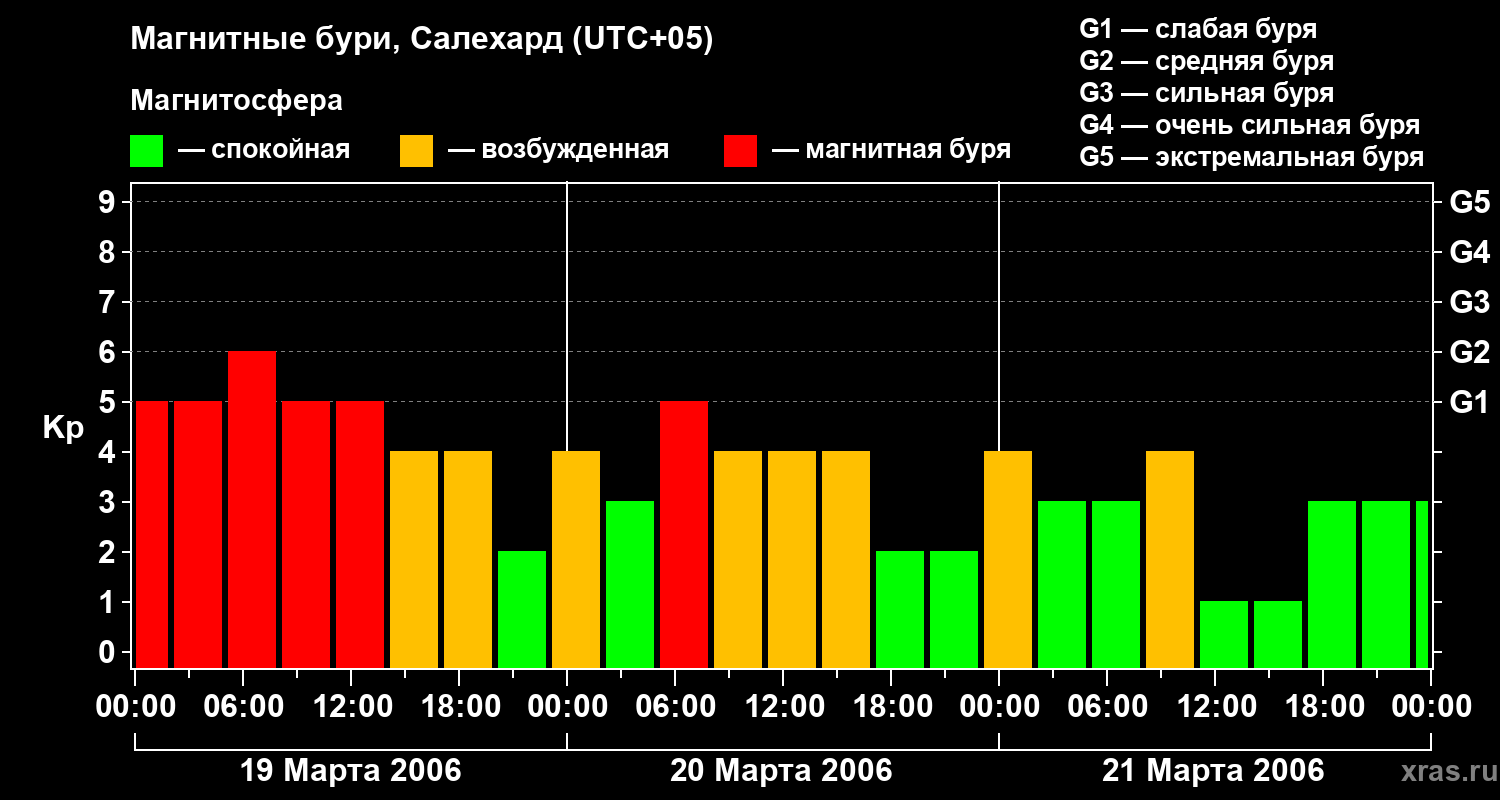1500x800 pixels.
Task: Click the Kp axis value 4
Action: click(109, 452)
